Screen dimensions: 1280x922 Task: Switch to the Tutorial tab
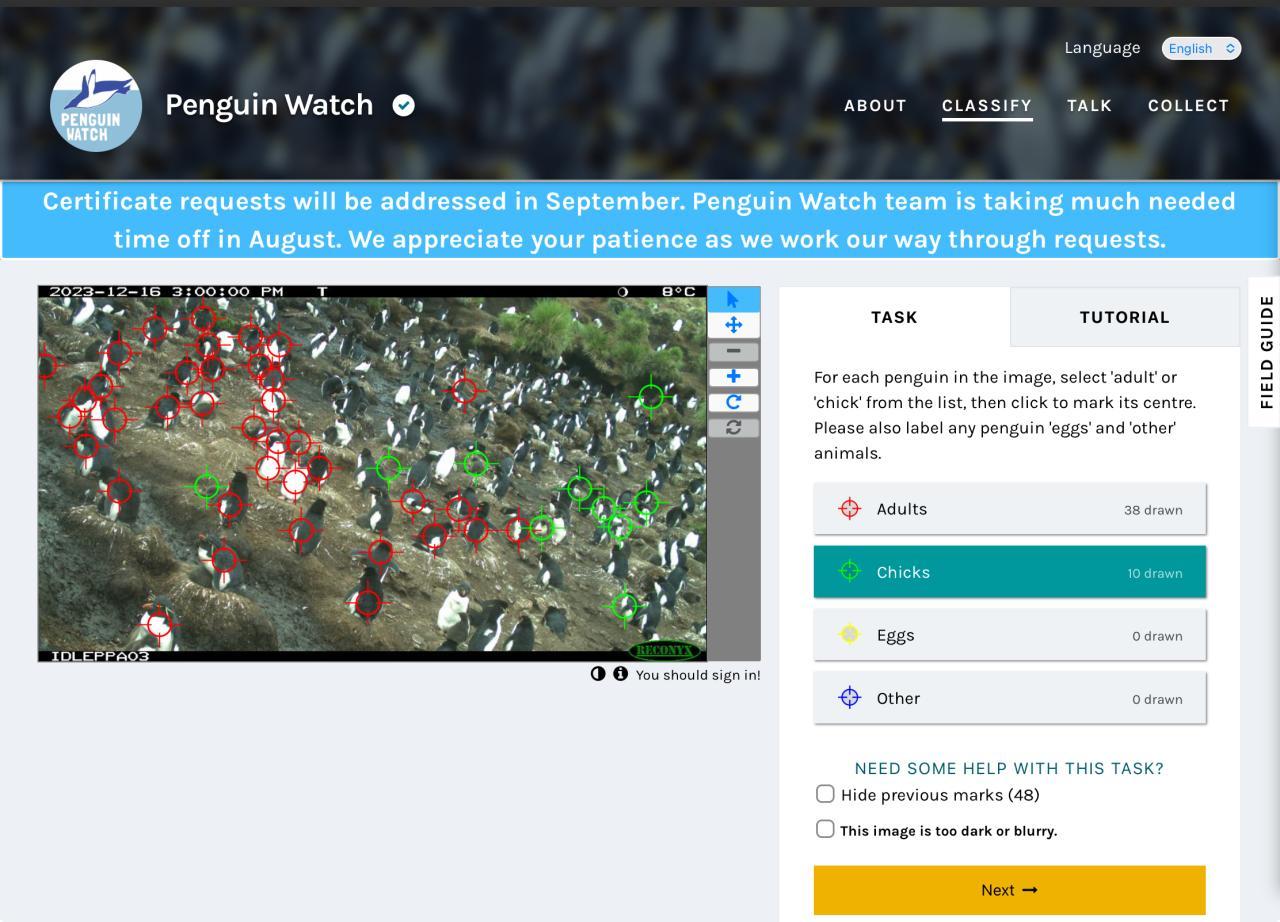[x=1125, y=317]
